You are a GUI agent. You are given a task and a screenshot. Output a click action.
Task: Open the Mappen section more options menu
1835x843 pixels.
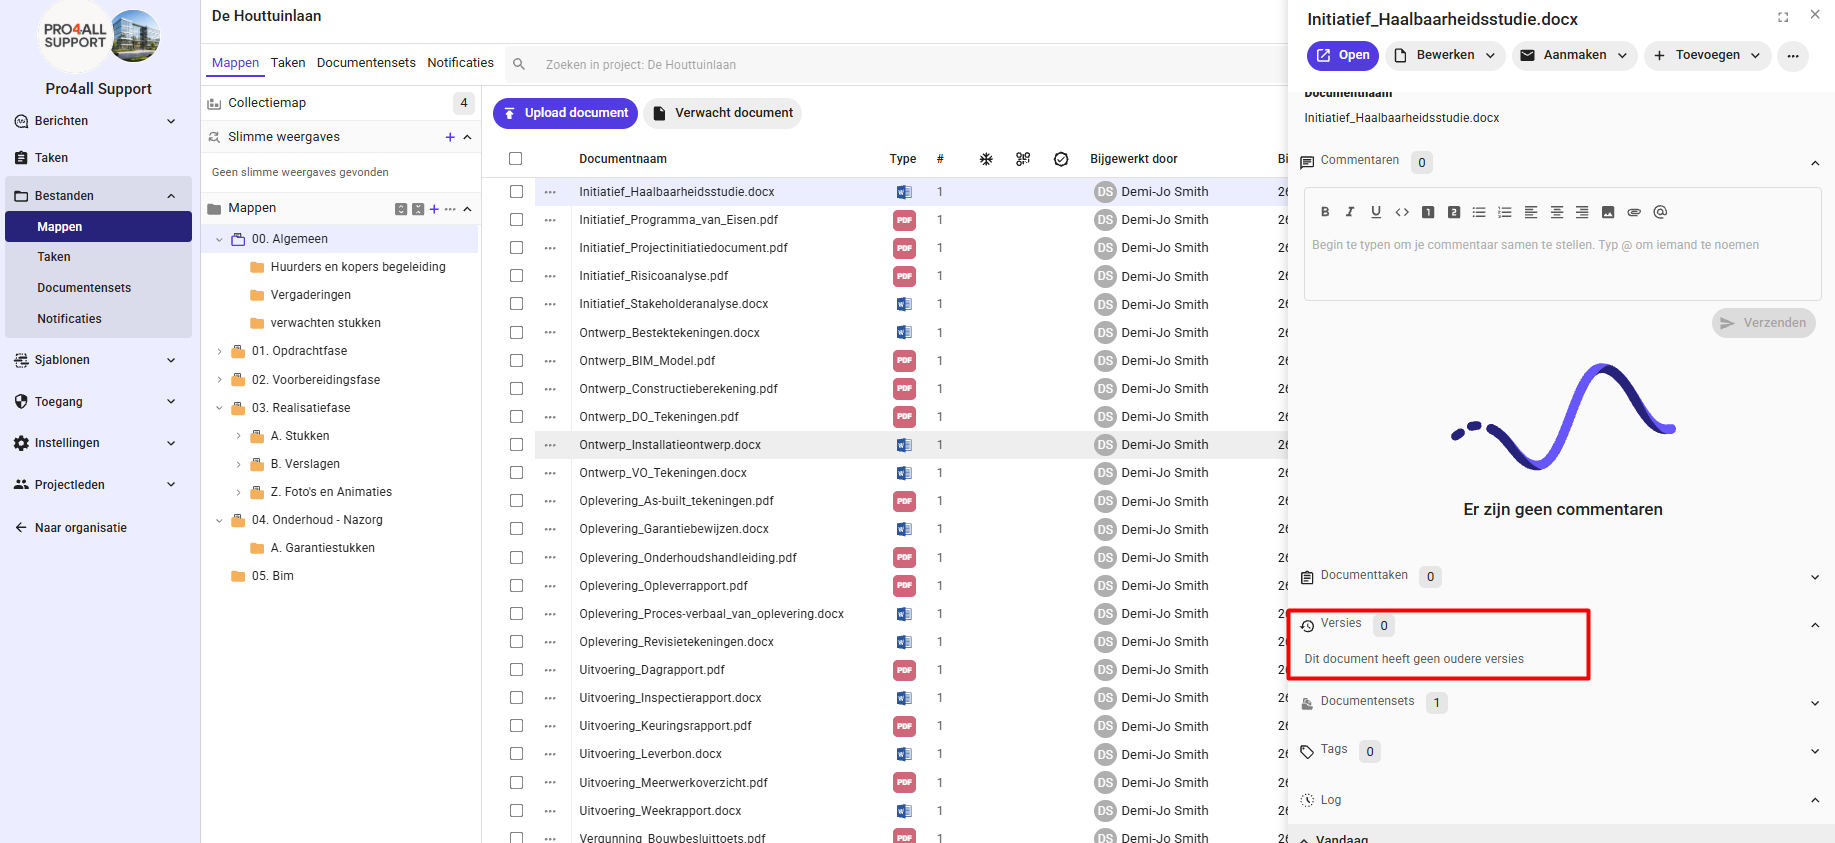[450, 209]
